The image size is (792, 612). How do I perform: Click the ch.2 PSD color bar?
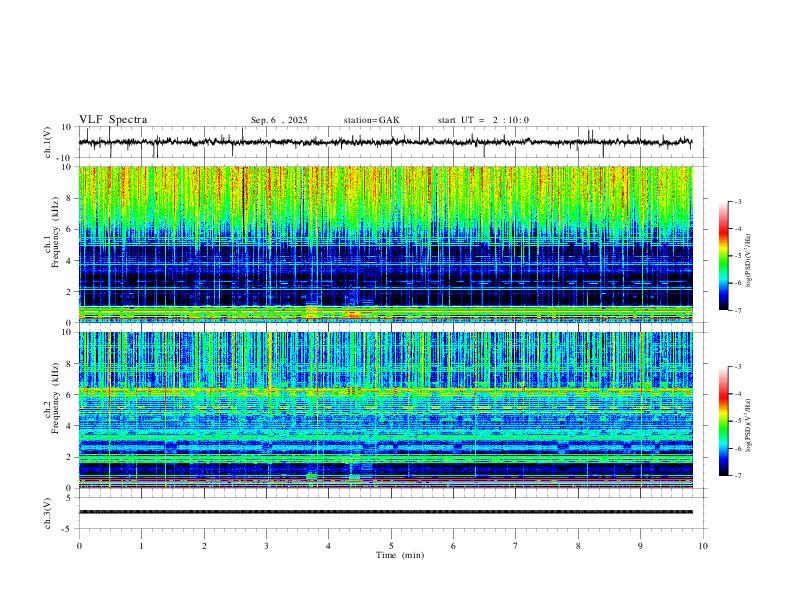click(x=723, y=421)
